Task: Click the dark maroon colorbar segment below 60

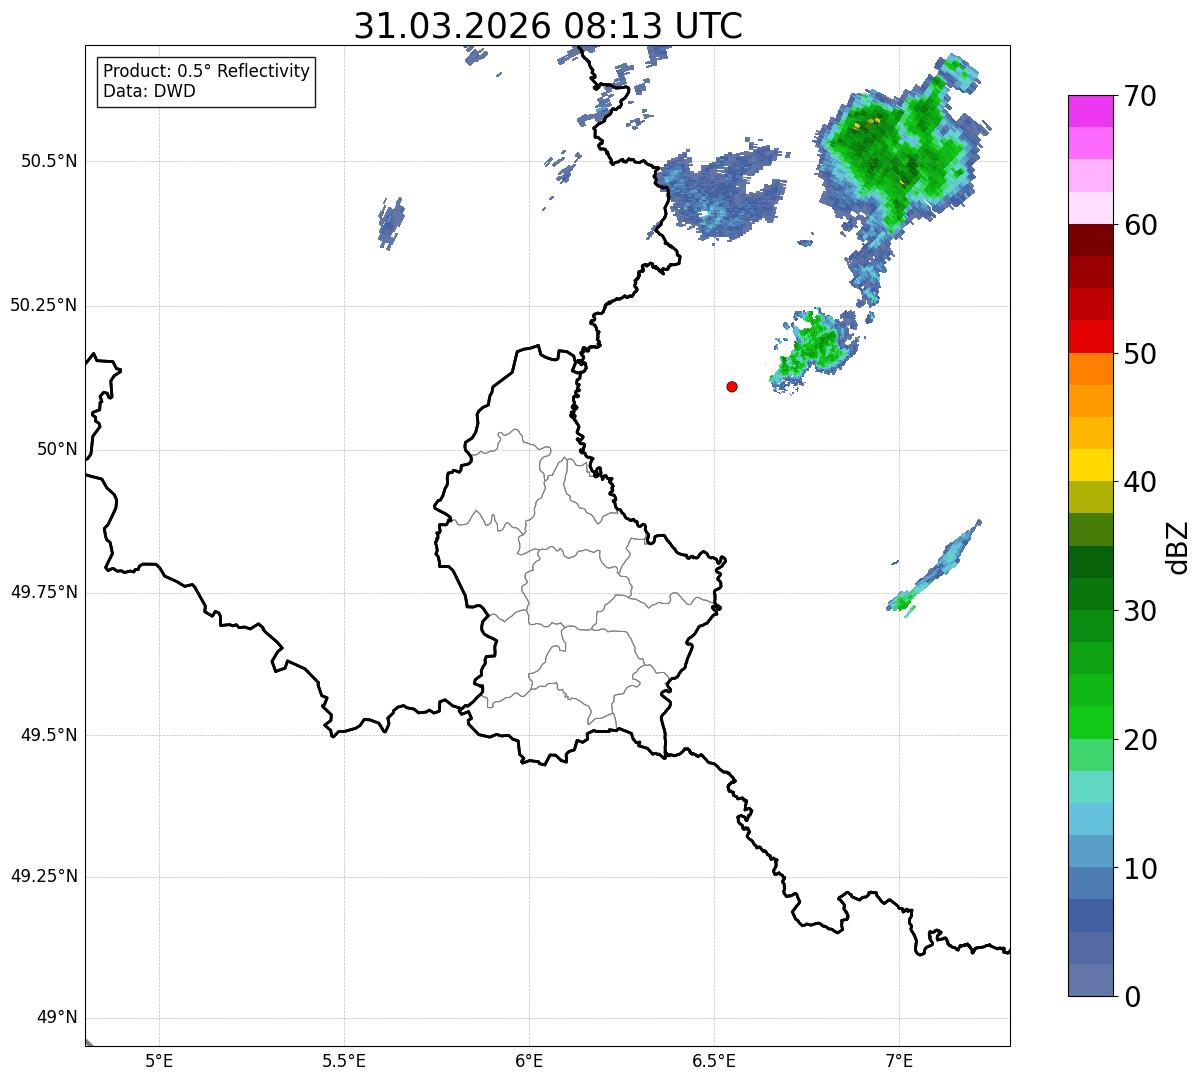Action: 1090,240
